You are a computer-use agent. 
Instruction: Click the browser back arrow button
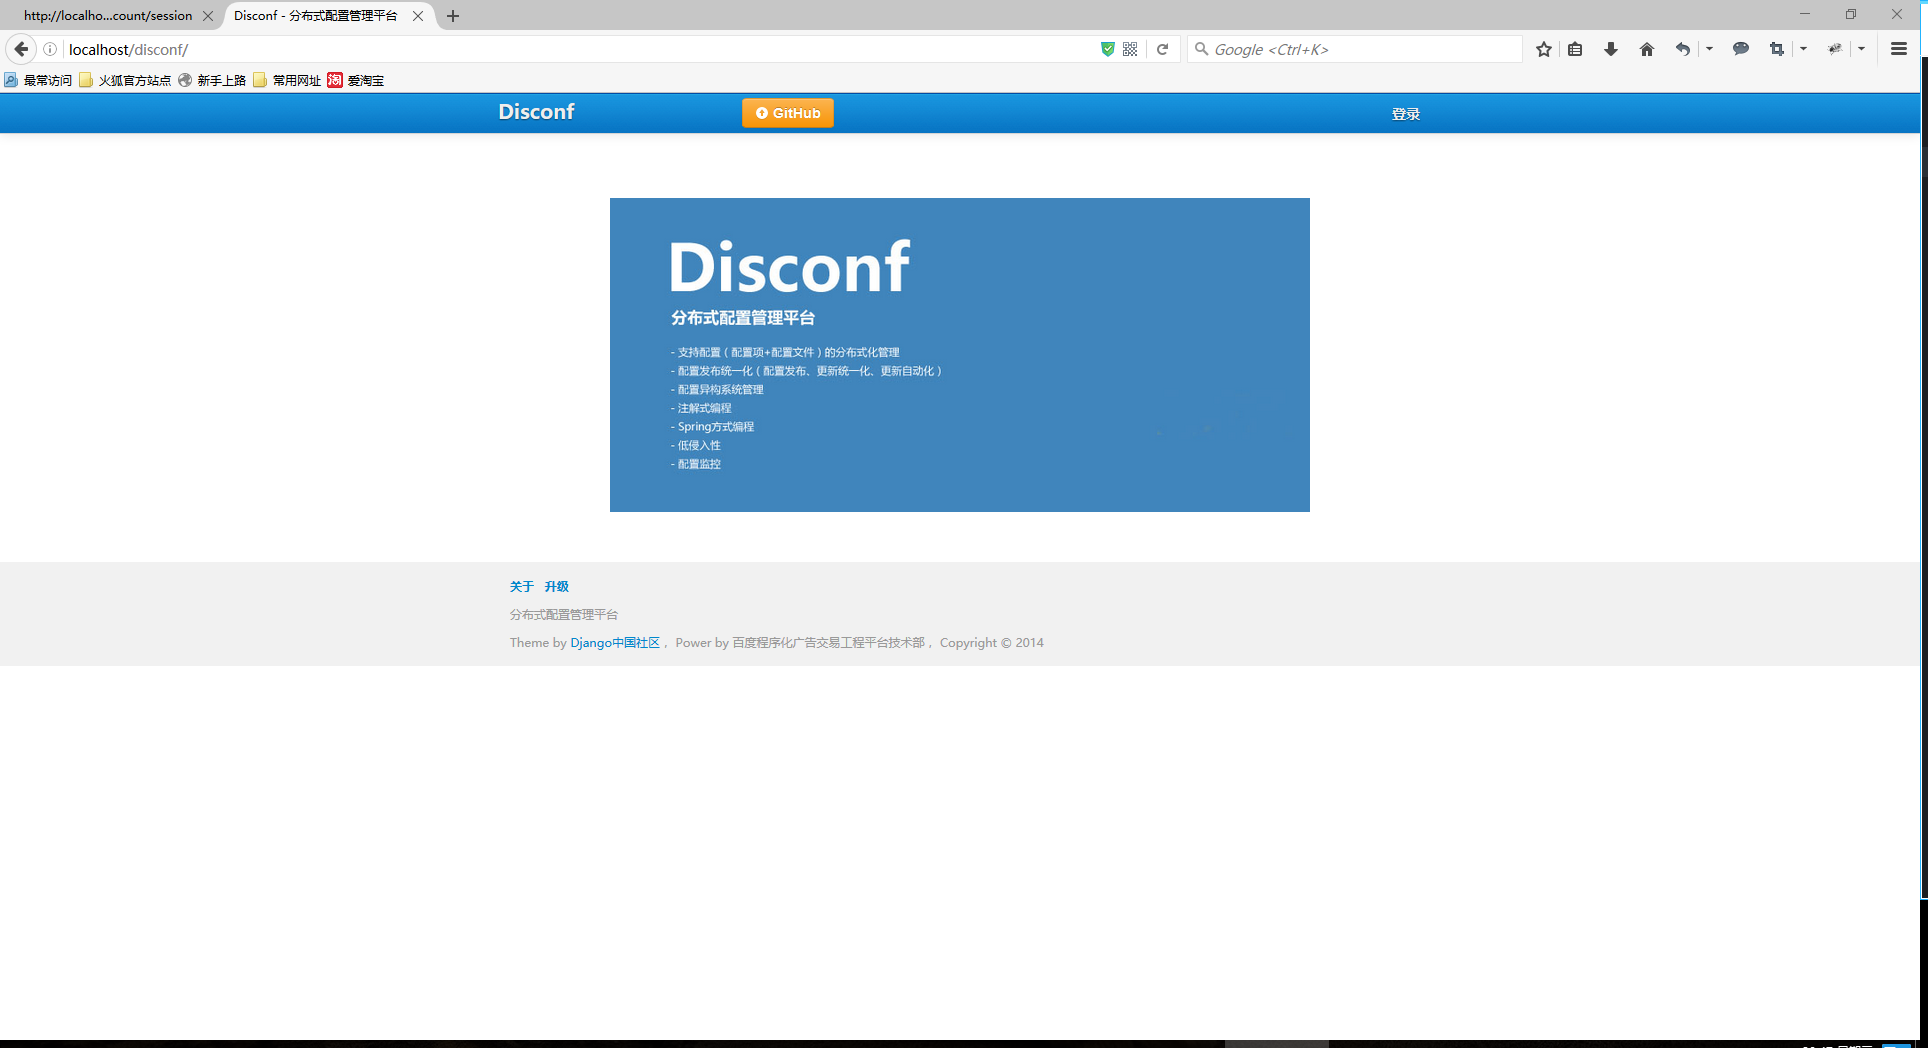(21, 49)
